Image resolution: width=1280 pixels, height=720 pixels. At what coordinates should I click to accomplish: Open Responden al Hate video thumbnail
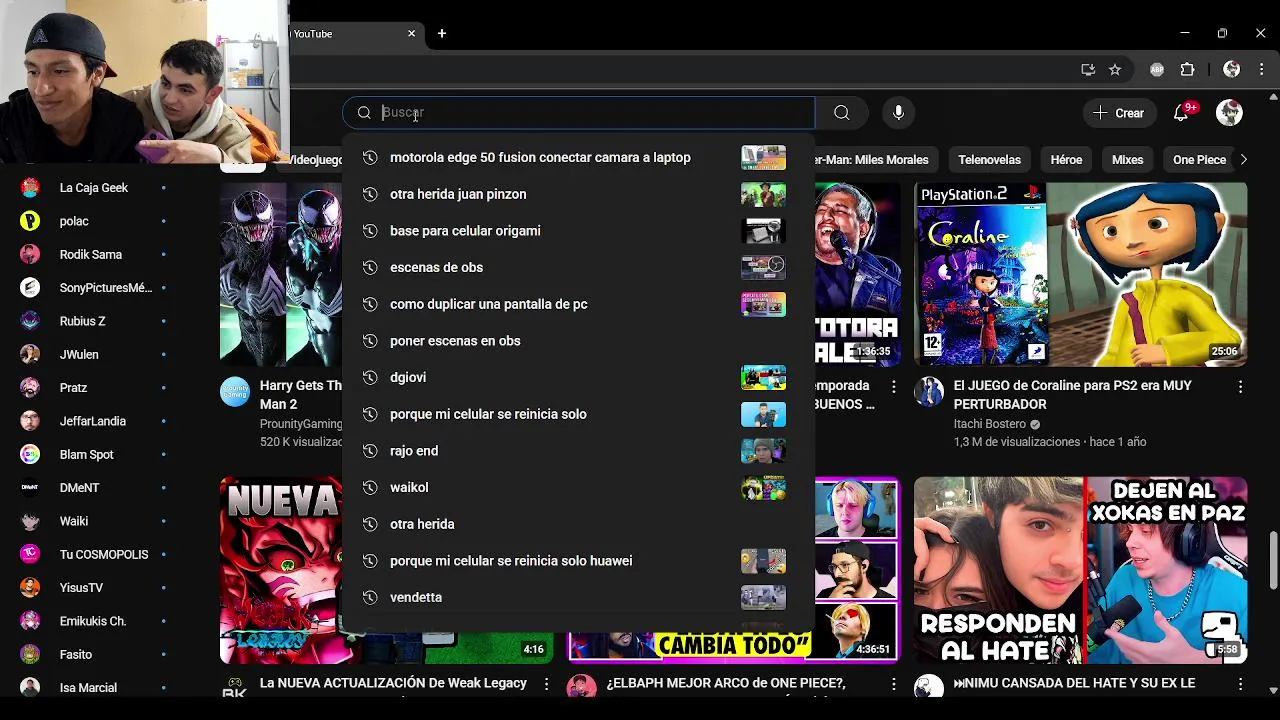[x=1080, y=570]
